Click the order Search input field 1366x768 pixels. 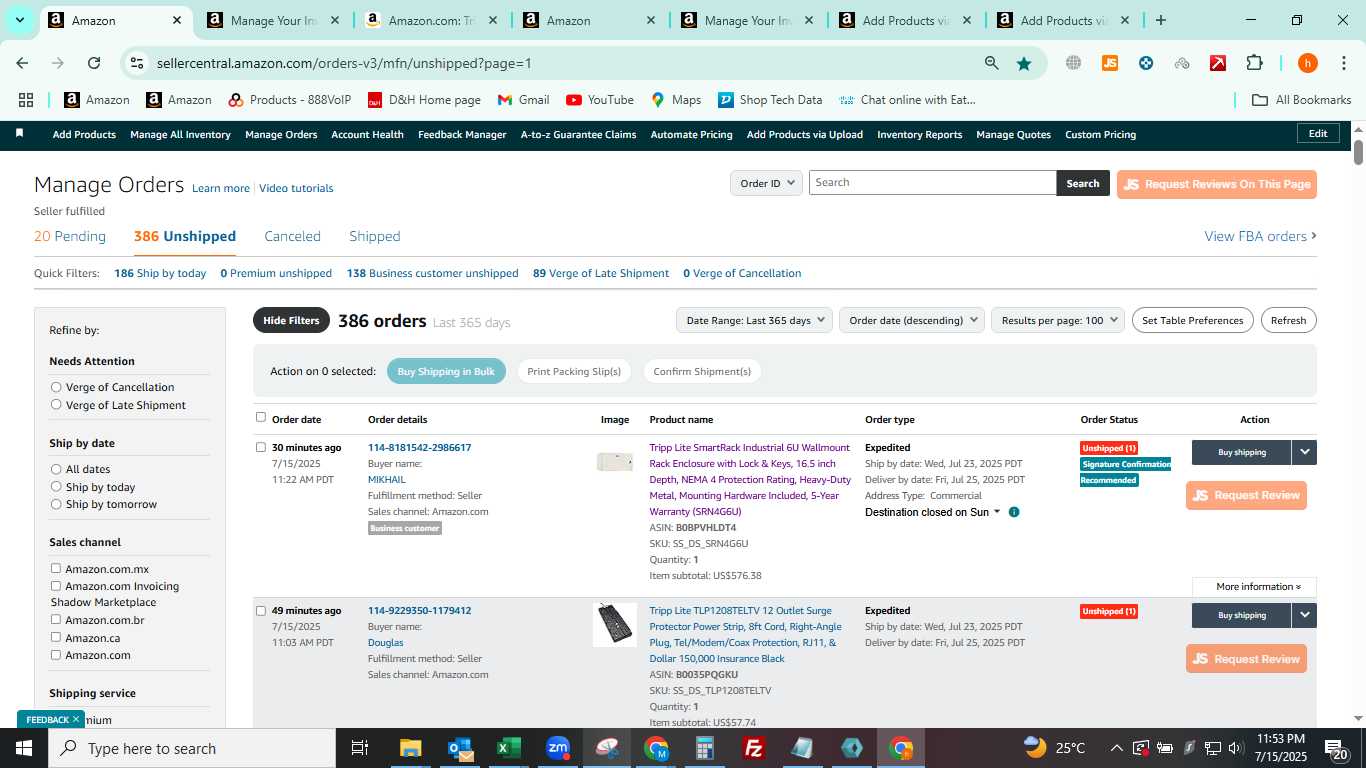932,183
